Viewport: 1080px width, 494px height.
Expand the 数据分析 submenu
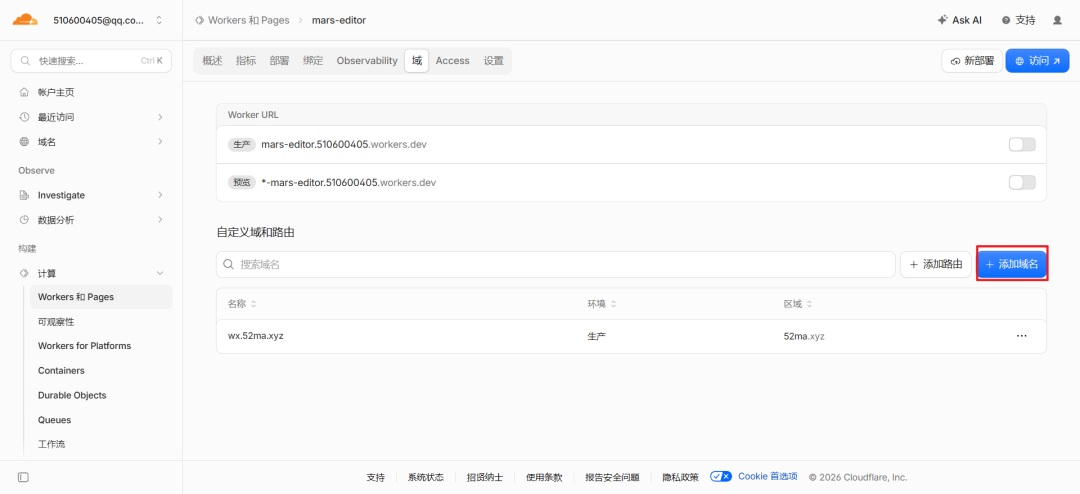tap(160, 220)
